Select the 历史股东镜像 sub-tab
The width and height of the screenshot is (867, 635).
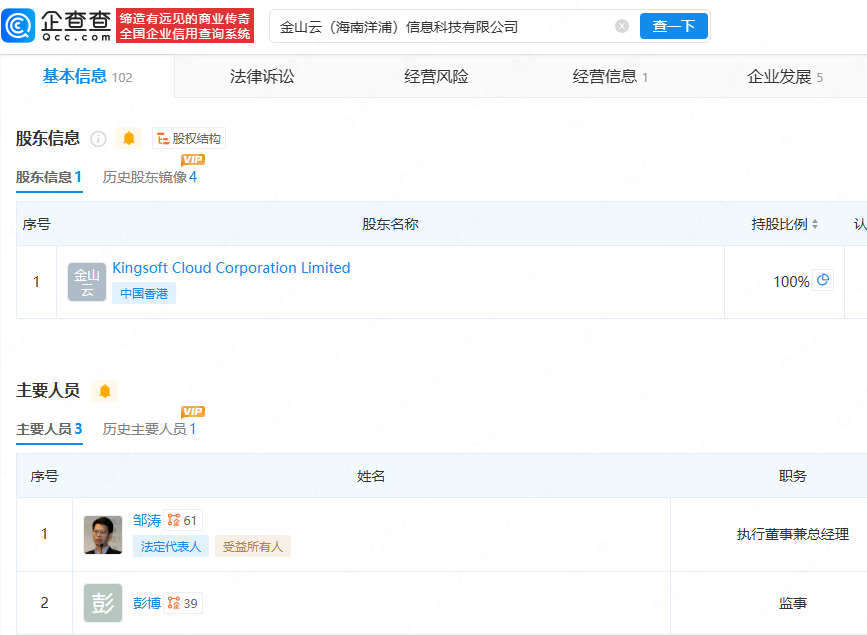(149, 177)
